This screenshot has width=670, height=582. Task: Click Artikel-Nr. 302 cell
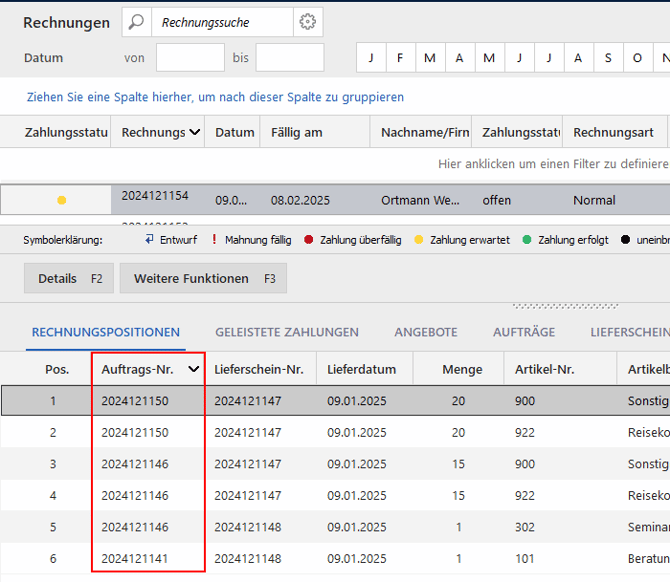(525, 527)
